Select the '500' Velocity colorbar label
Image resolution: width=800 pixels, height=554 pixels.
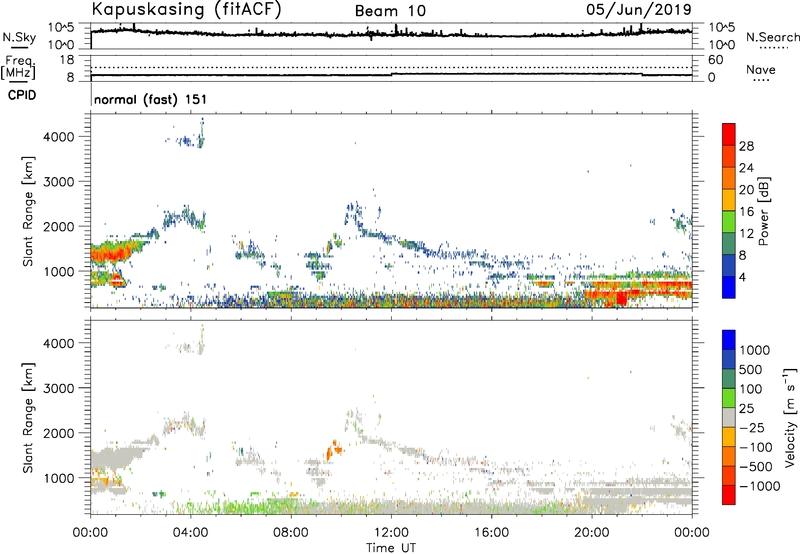pyautogui.click(x=753, y=369)
